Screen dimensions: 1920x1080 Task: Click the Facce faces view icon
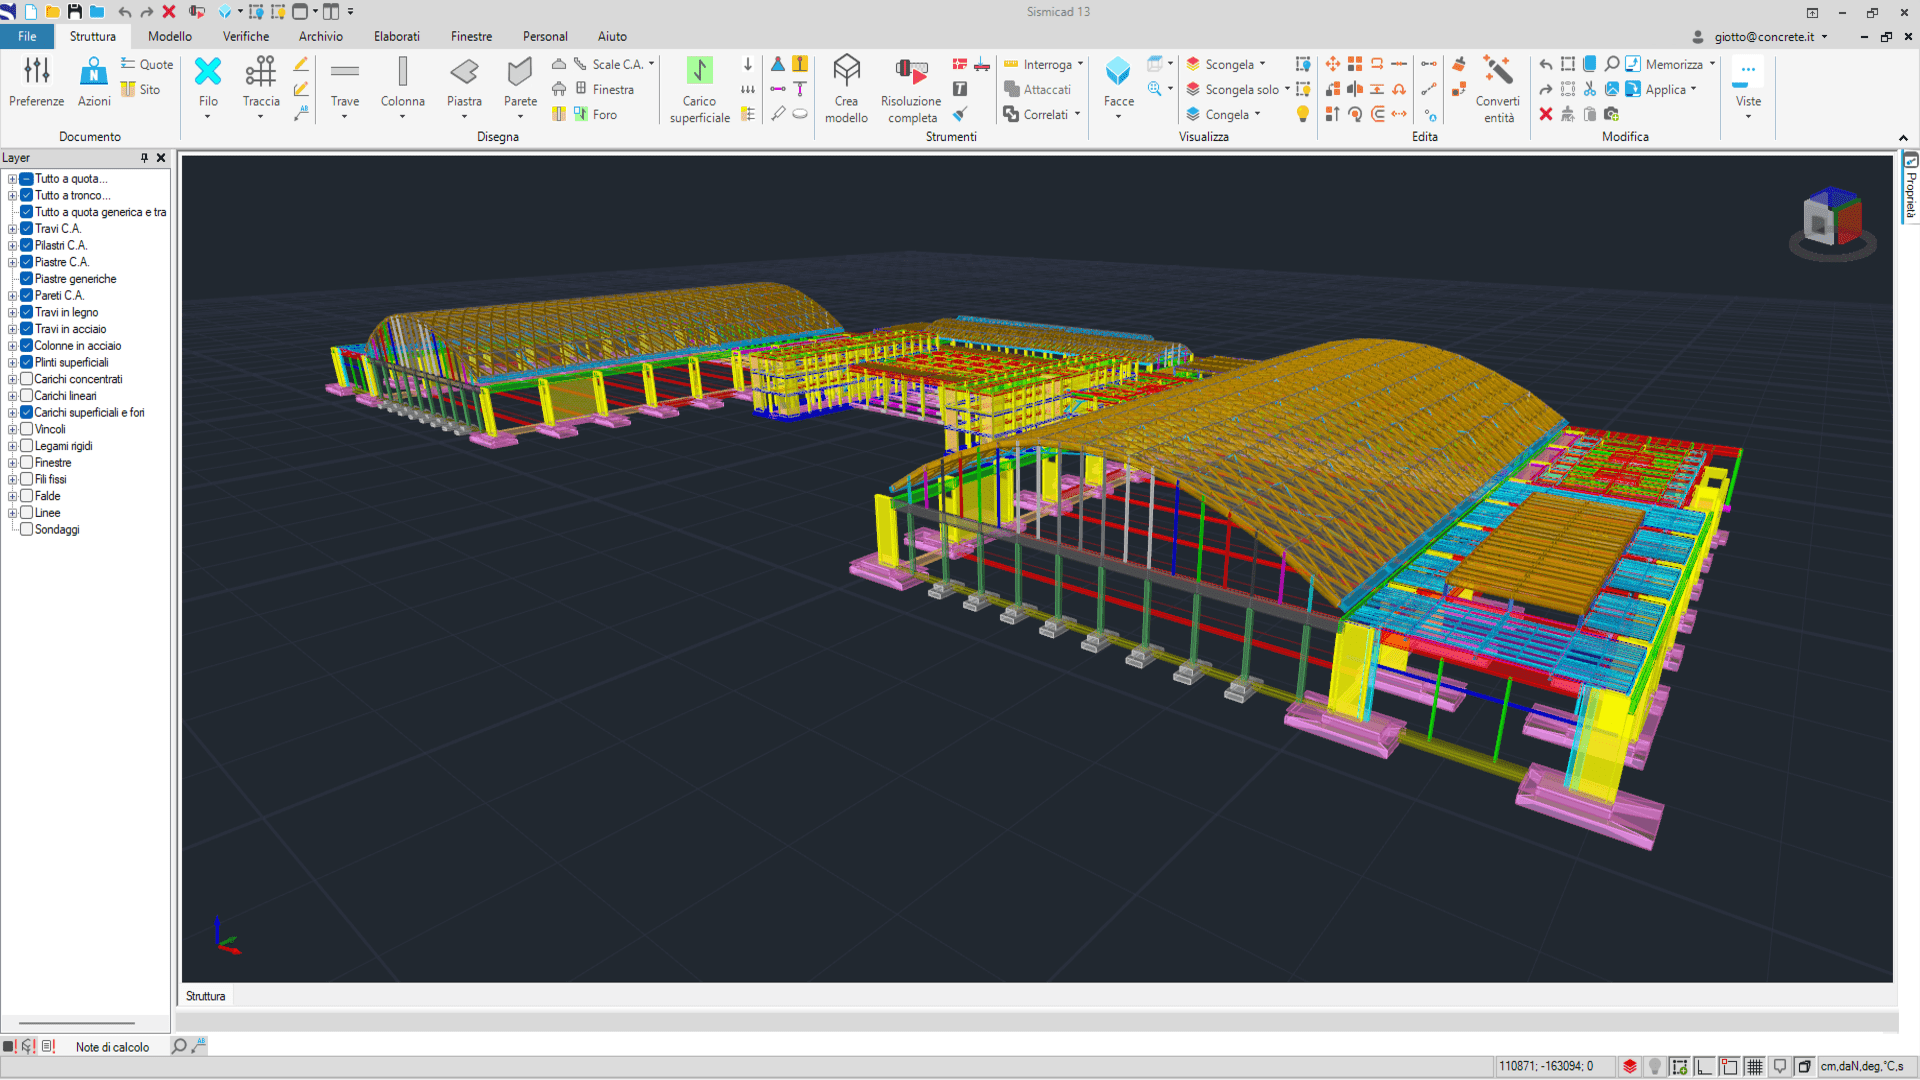pos(1118,72)
